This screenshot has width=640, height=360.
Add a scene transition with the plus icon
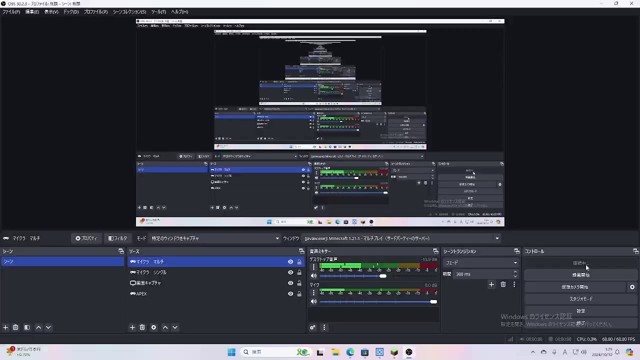point(491,284)
